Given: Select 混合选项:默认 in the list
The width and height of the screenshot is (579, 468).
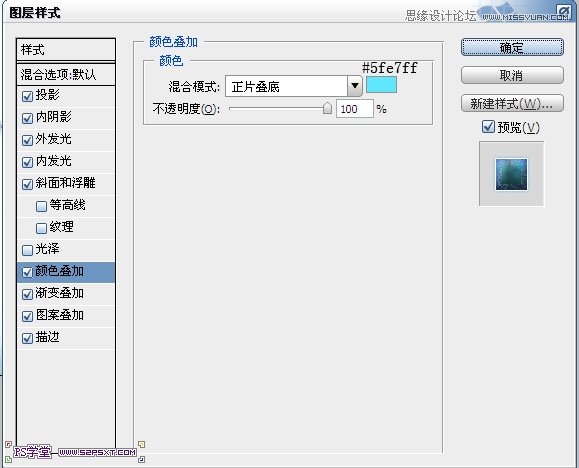Looking at the screenshot, I should coord(66,75).
